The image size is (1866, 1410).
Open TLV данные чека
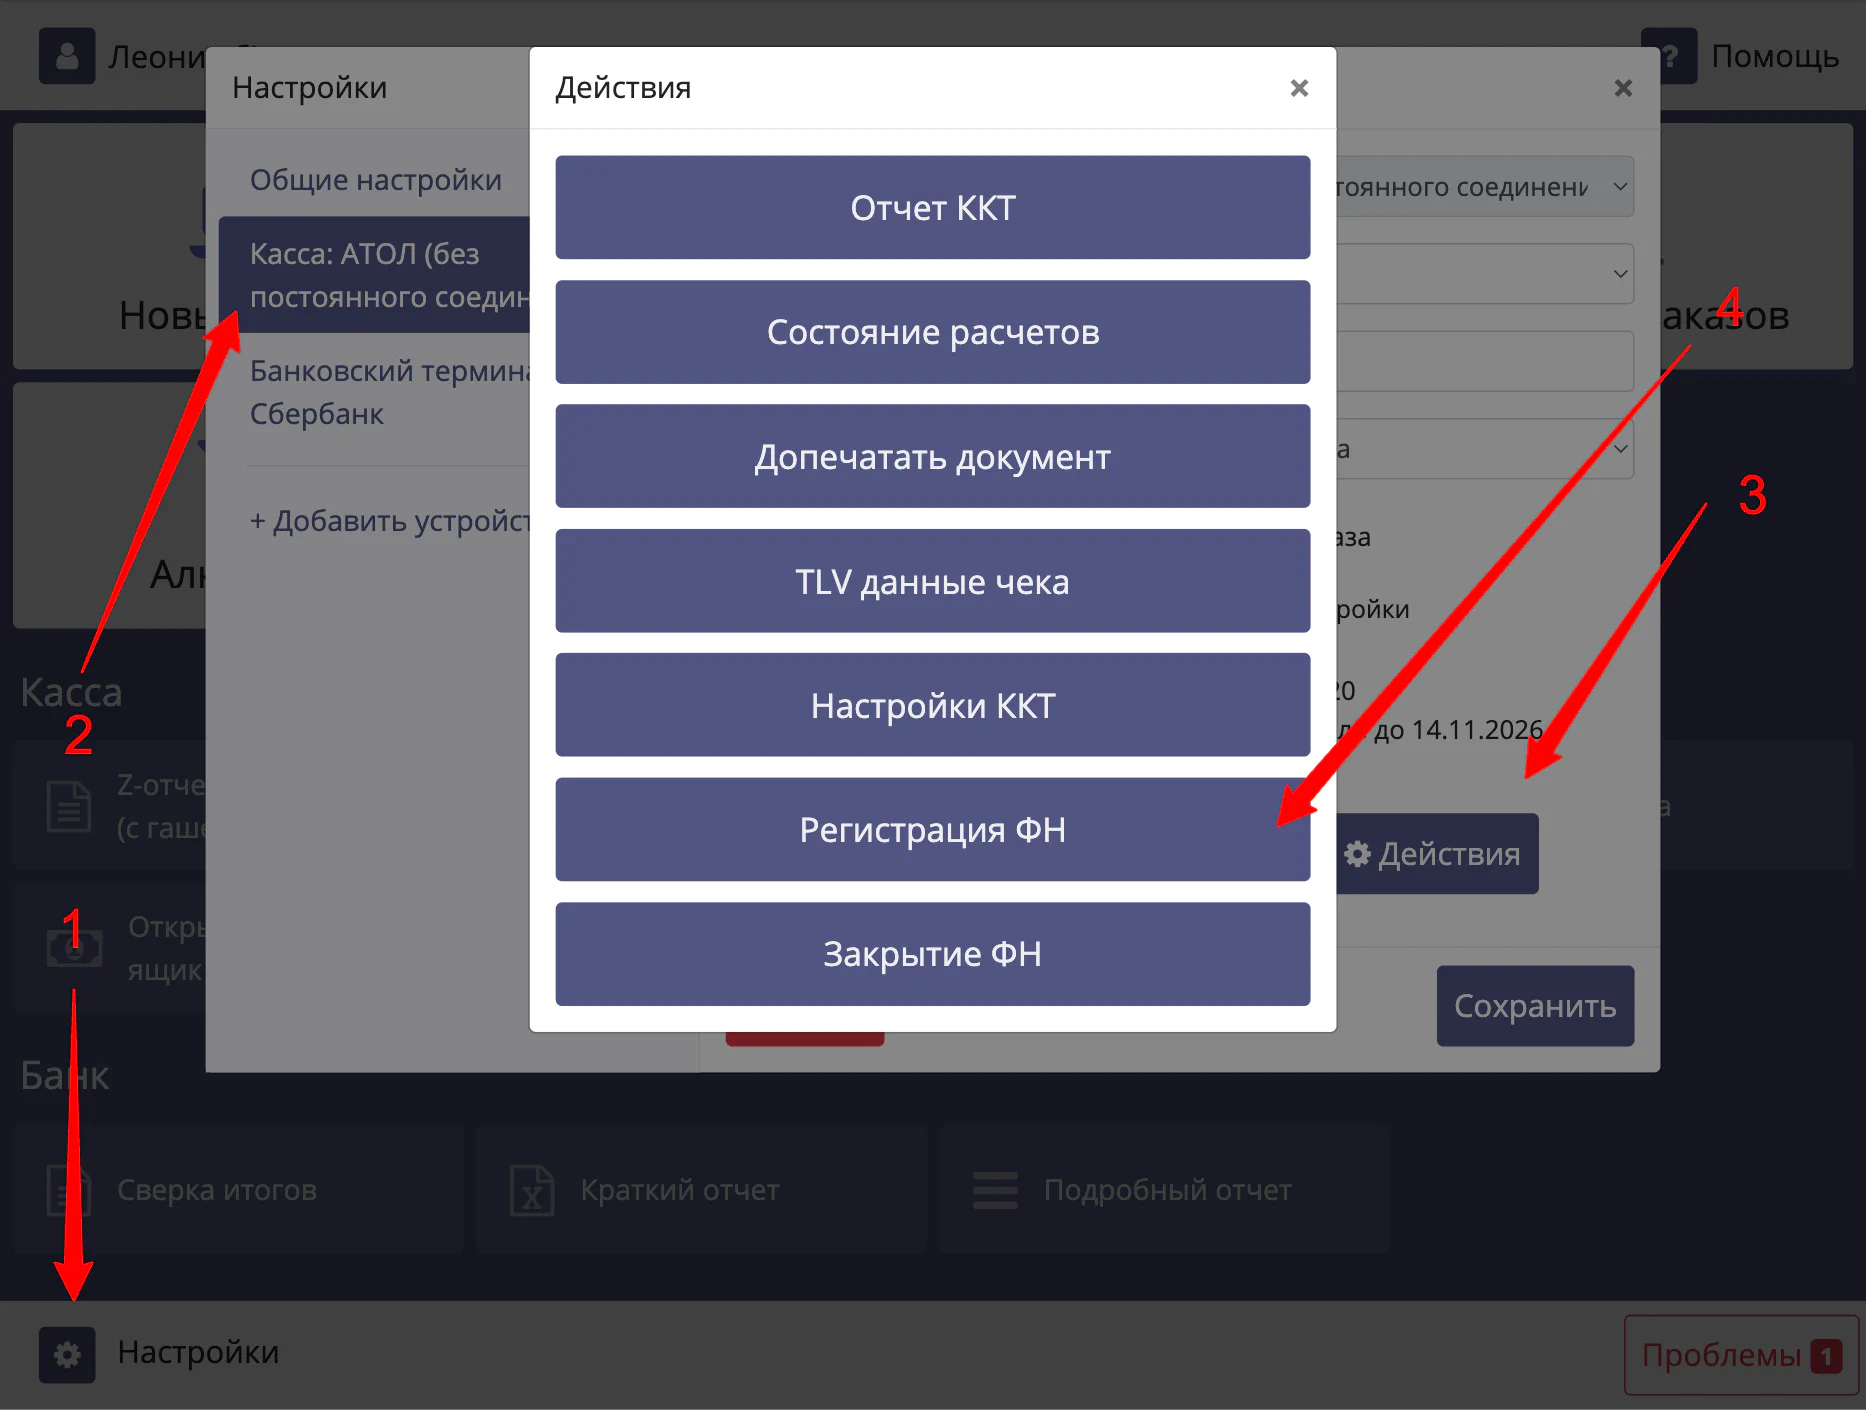click(932, 581)
